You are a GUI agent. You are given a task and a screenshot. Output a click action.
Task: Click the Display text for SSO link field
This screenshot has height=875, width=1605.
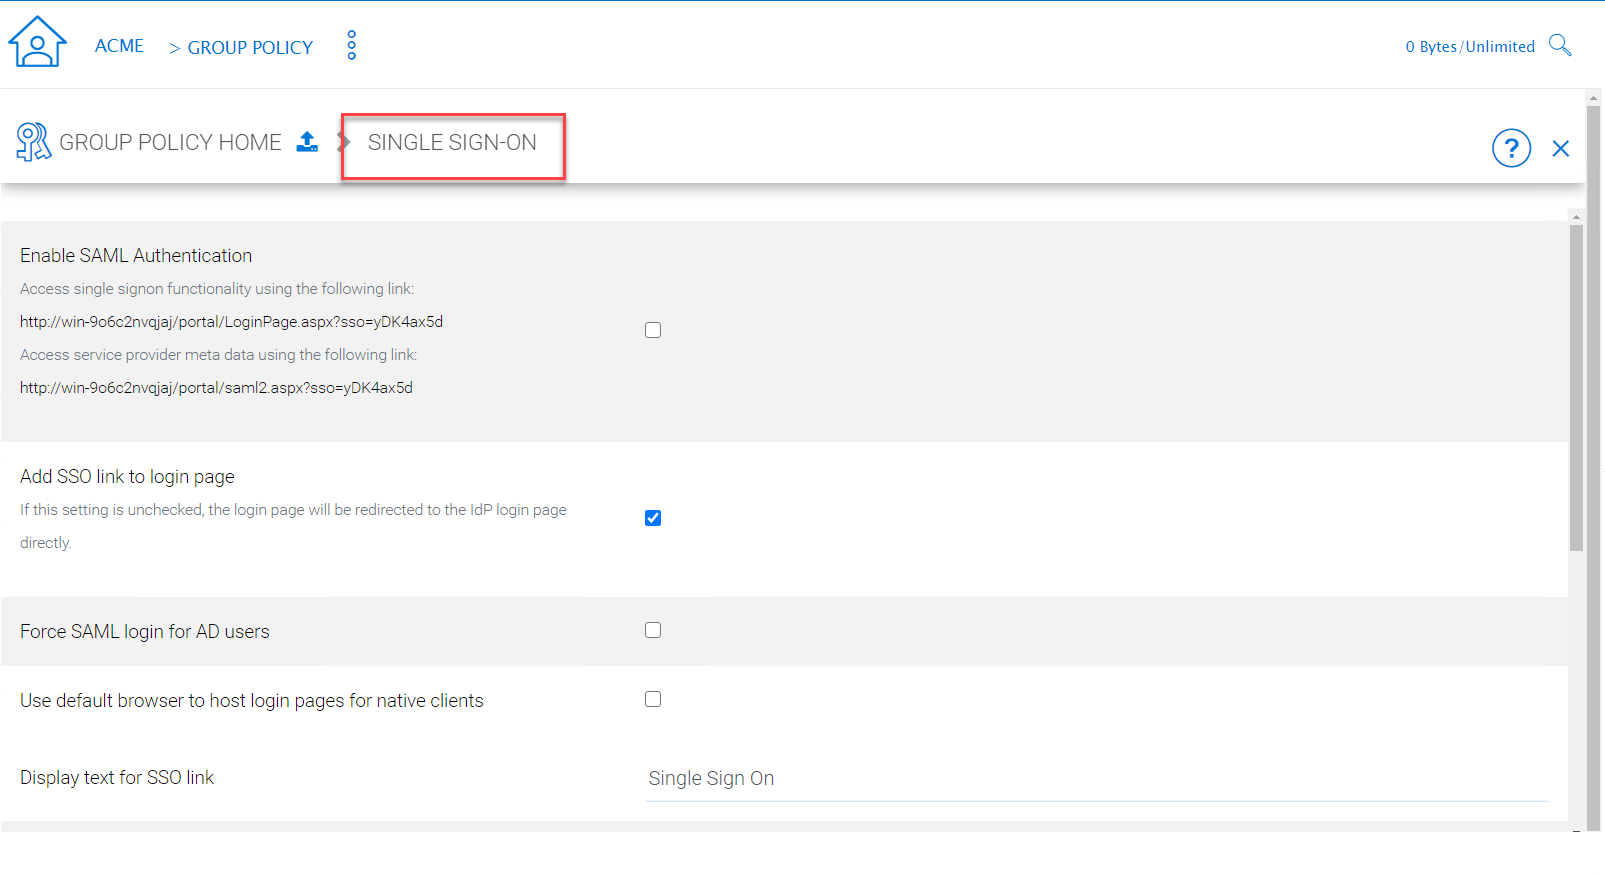(x=1096, y=779)
